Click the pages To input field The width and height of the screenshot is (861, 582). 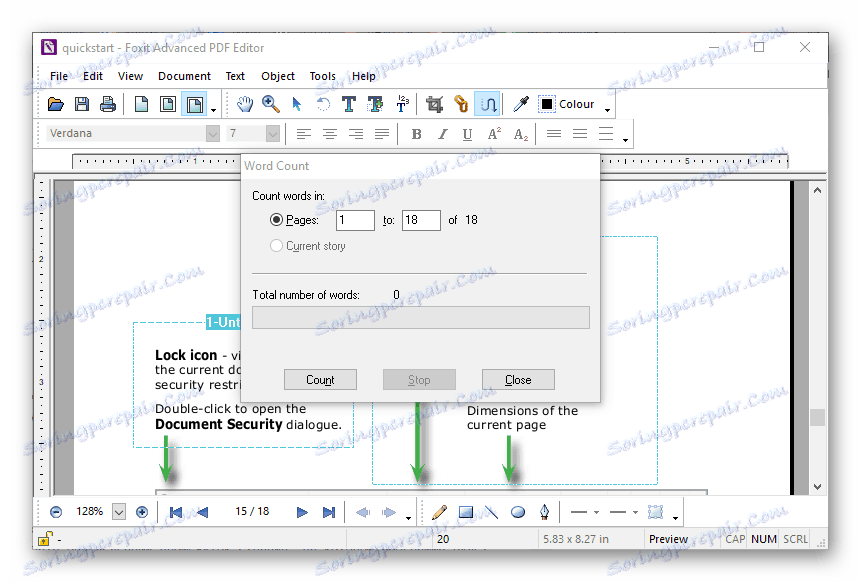click(x=421, y=220)
